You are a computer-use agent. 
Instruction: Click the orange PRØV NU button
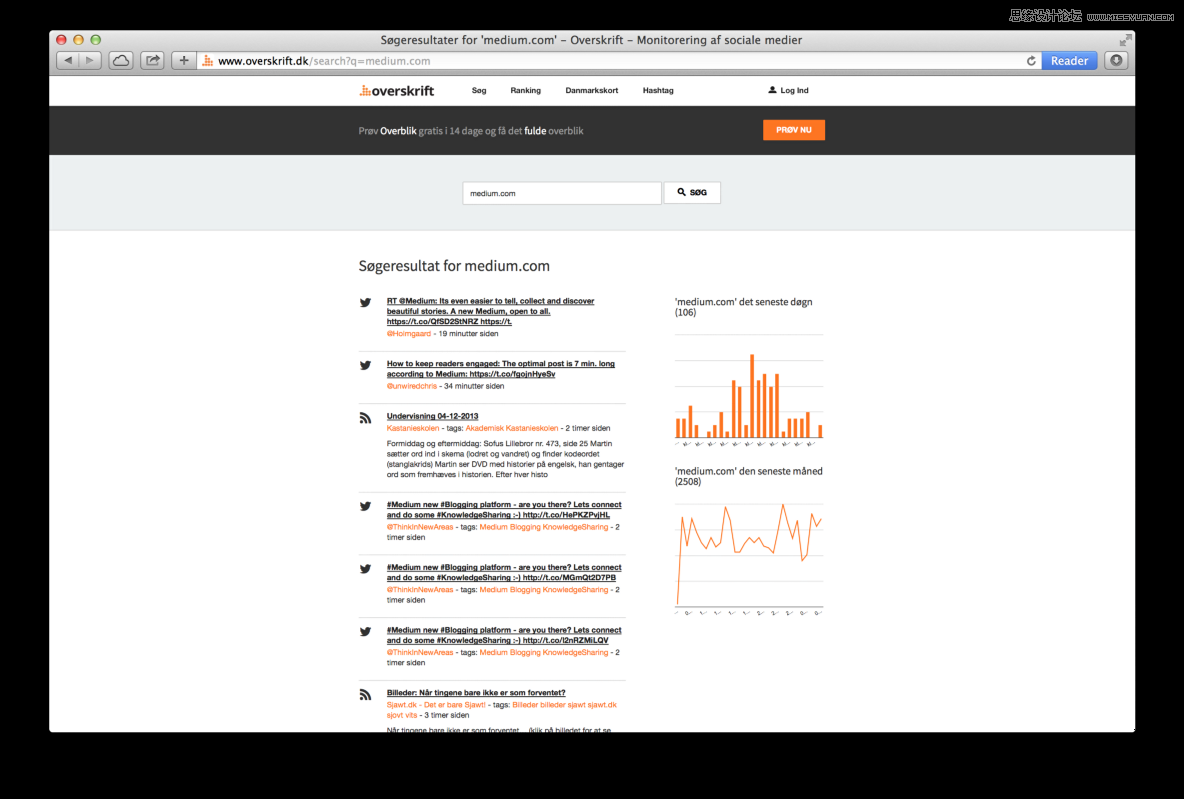tap(794, 130)
